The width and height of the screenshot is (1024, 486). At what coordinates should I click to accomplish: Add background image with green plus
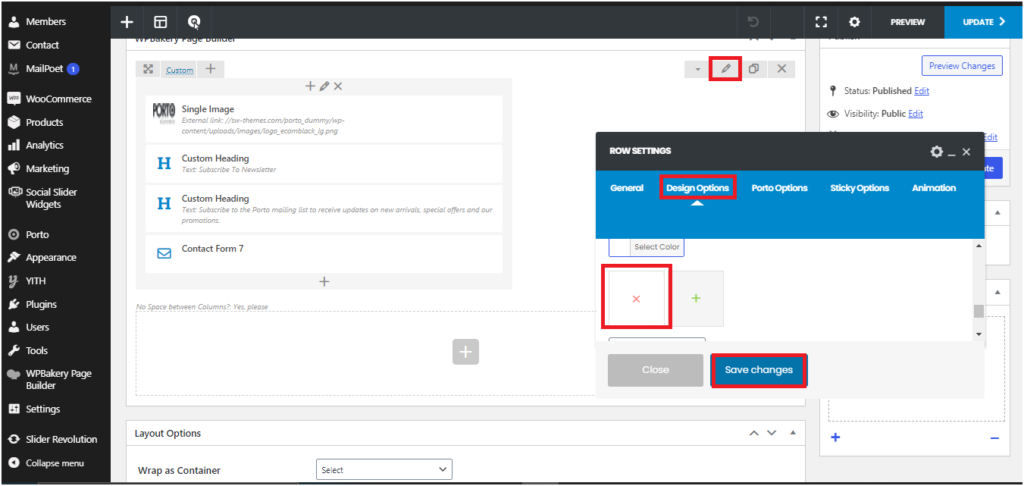point(696,298)
